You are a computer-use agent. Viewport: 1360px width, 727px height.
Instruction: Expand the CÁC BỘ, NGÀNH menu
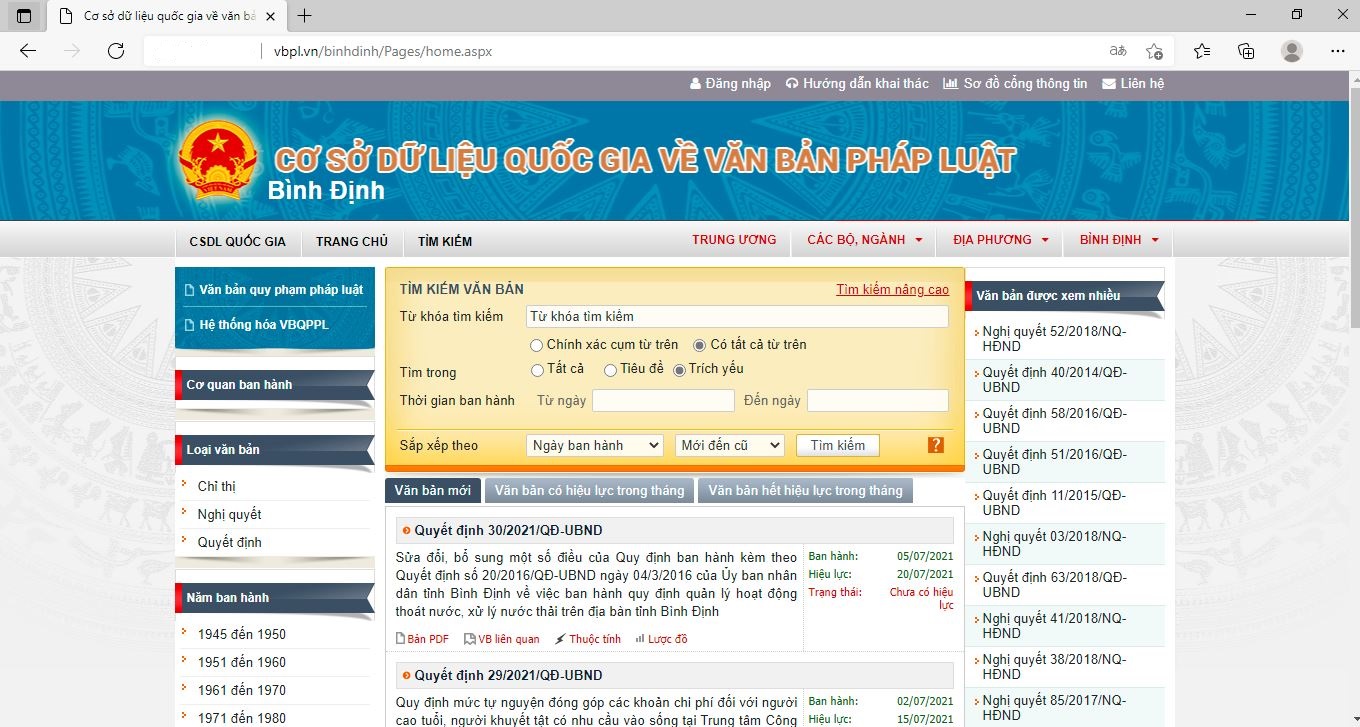coord(864,240)
